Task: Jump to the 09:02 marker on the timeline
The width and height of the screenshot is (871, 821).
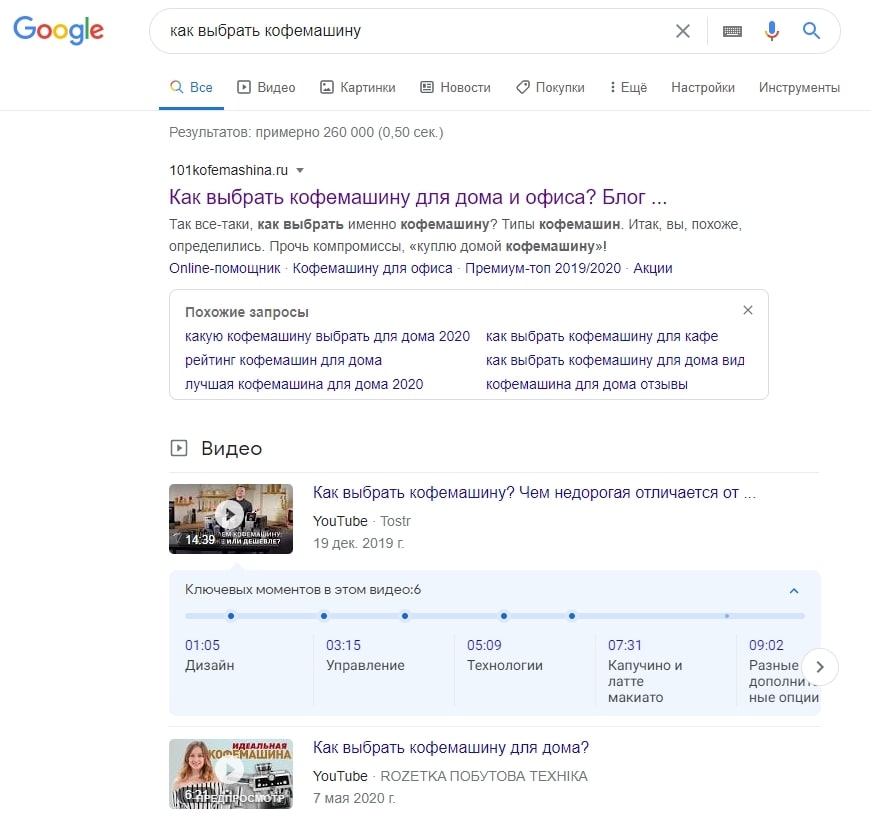Action: pyautogui.click(x=572, y=616)
